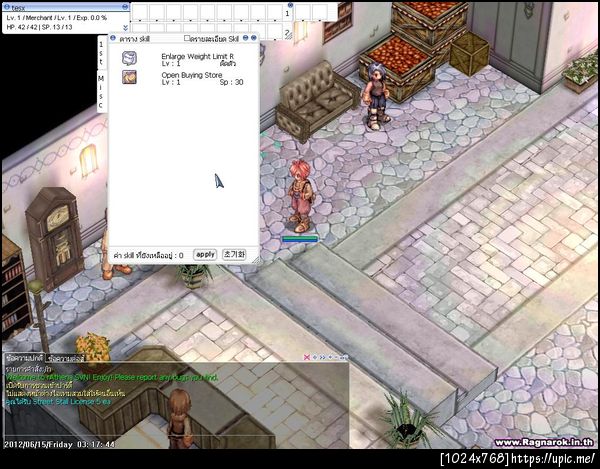Click the Lv. 1 / Merchant status line
The height and width of the screenshot is (469, 600).
57,18
